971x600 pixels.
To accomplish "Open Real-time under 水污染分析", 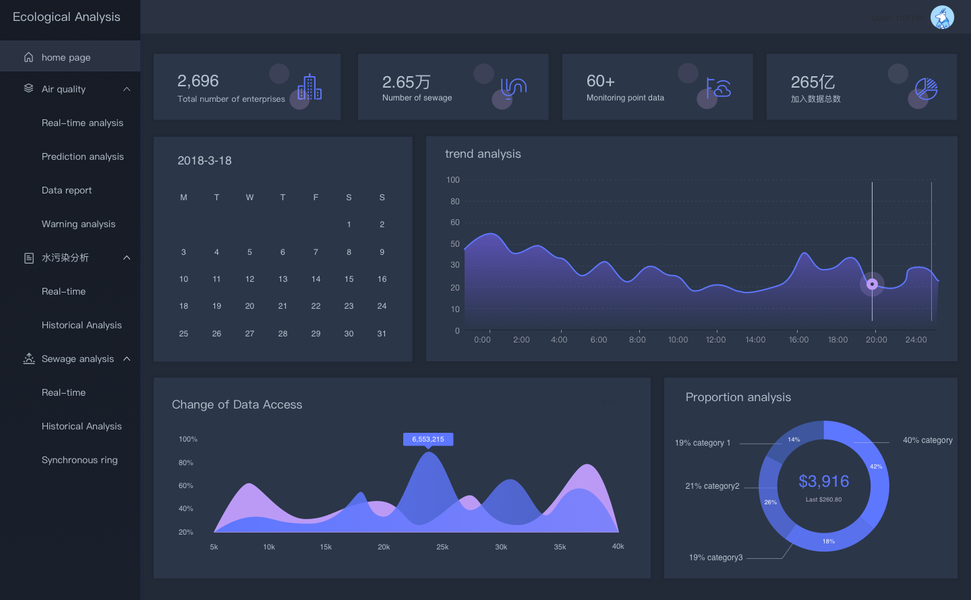I will tap(63, 291).
